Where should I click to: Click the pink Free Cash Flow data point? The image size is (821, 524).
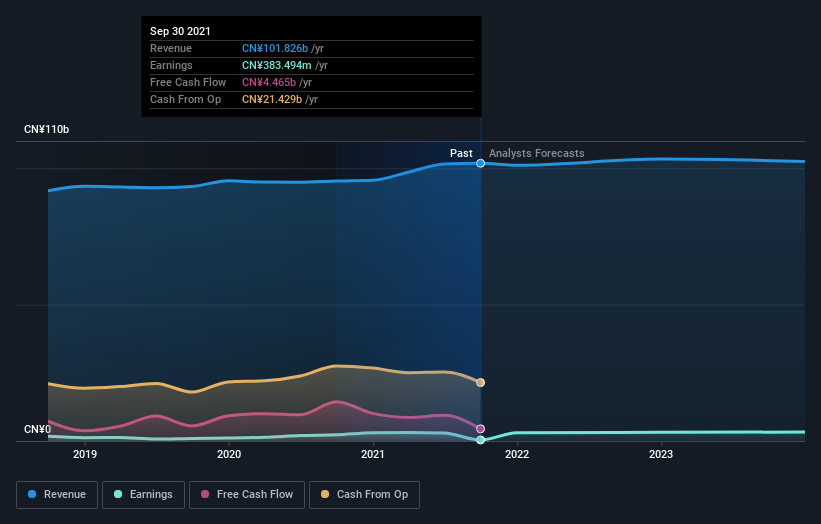click(480, 429)
